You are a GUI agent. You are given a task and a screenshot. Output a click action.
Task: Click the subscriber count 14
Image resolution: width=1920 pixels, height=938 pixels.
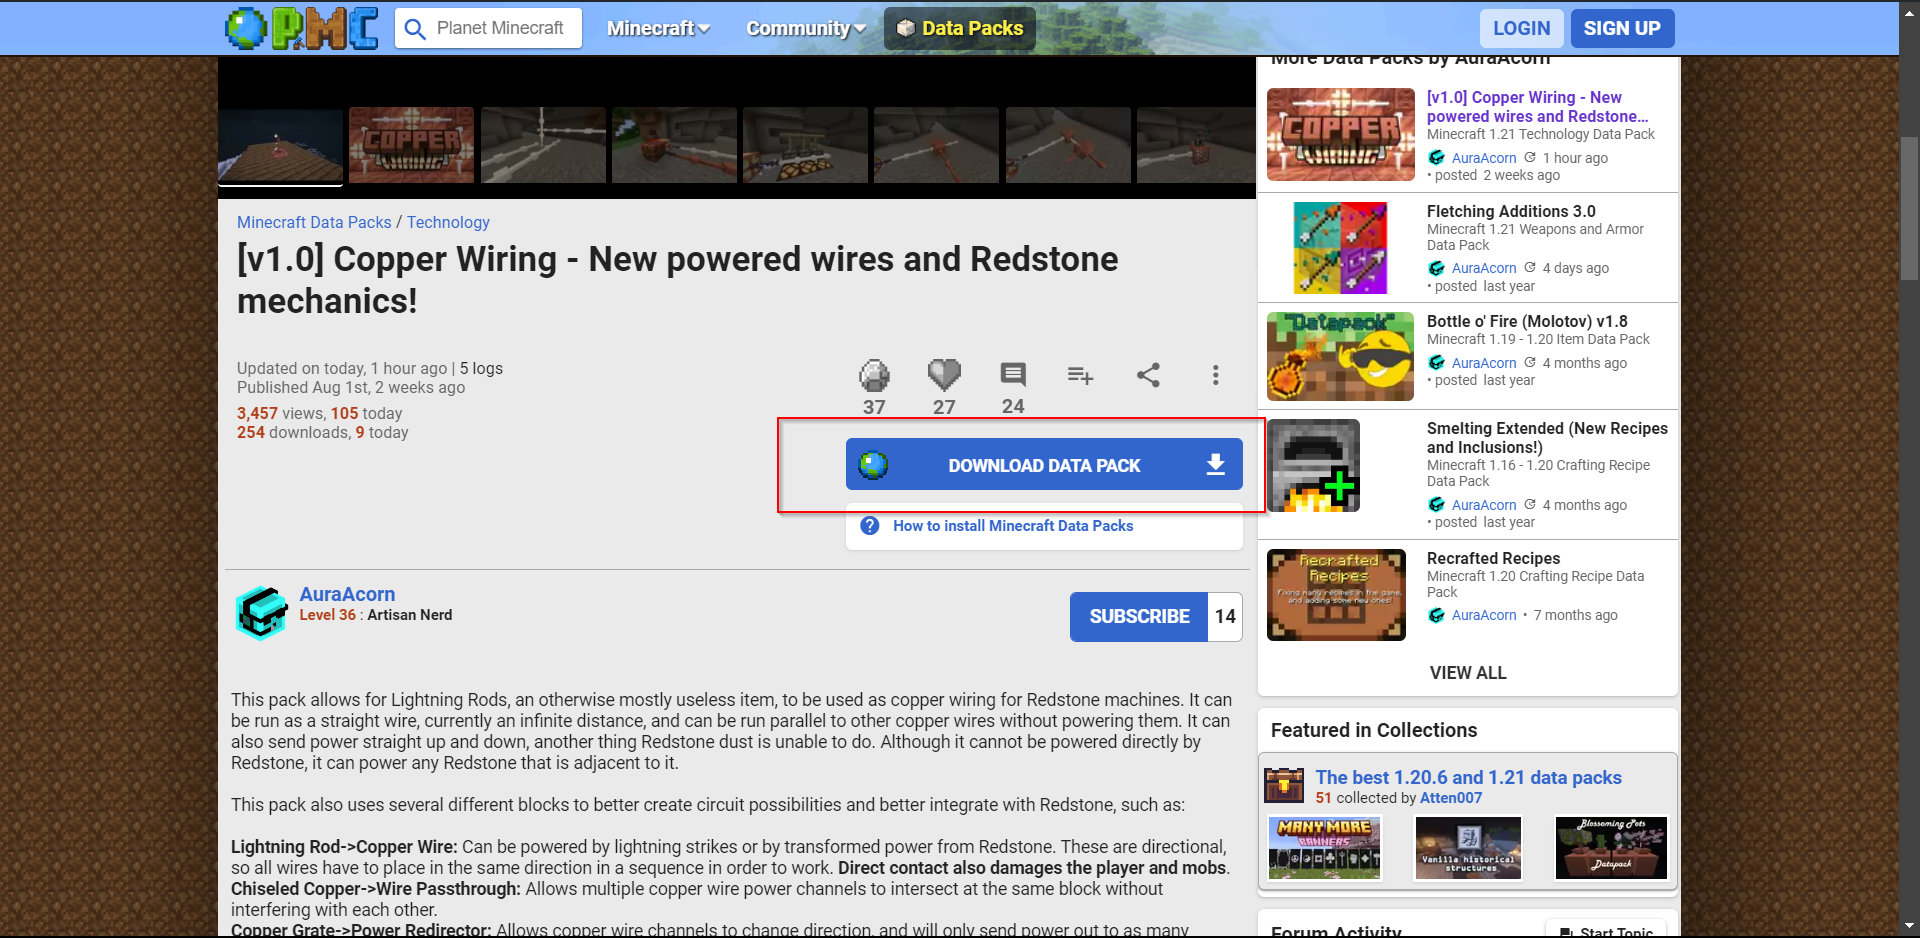pyautogui.click(x=1225, y=617)
